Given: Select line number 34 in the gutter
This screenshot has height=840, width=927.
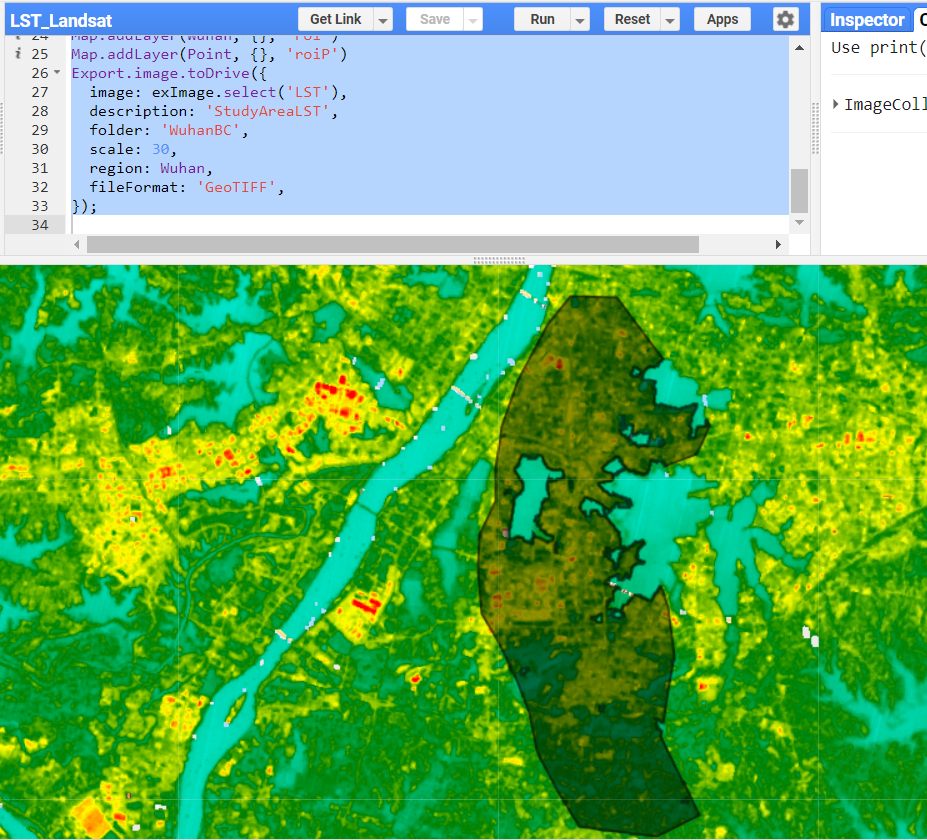Looking at the screenshot, I should point(42,225).
